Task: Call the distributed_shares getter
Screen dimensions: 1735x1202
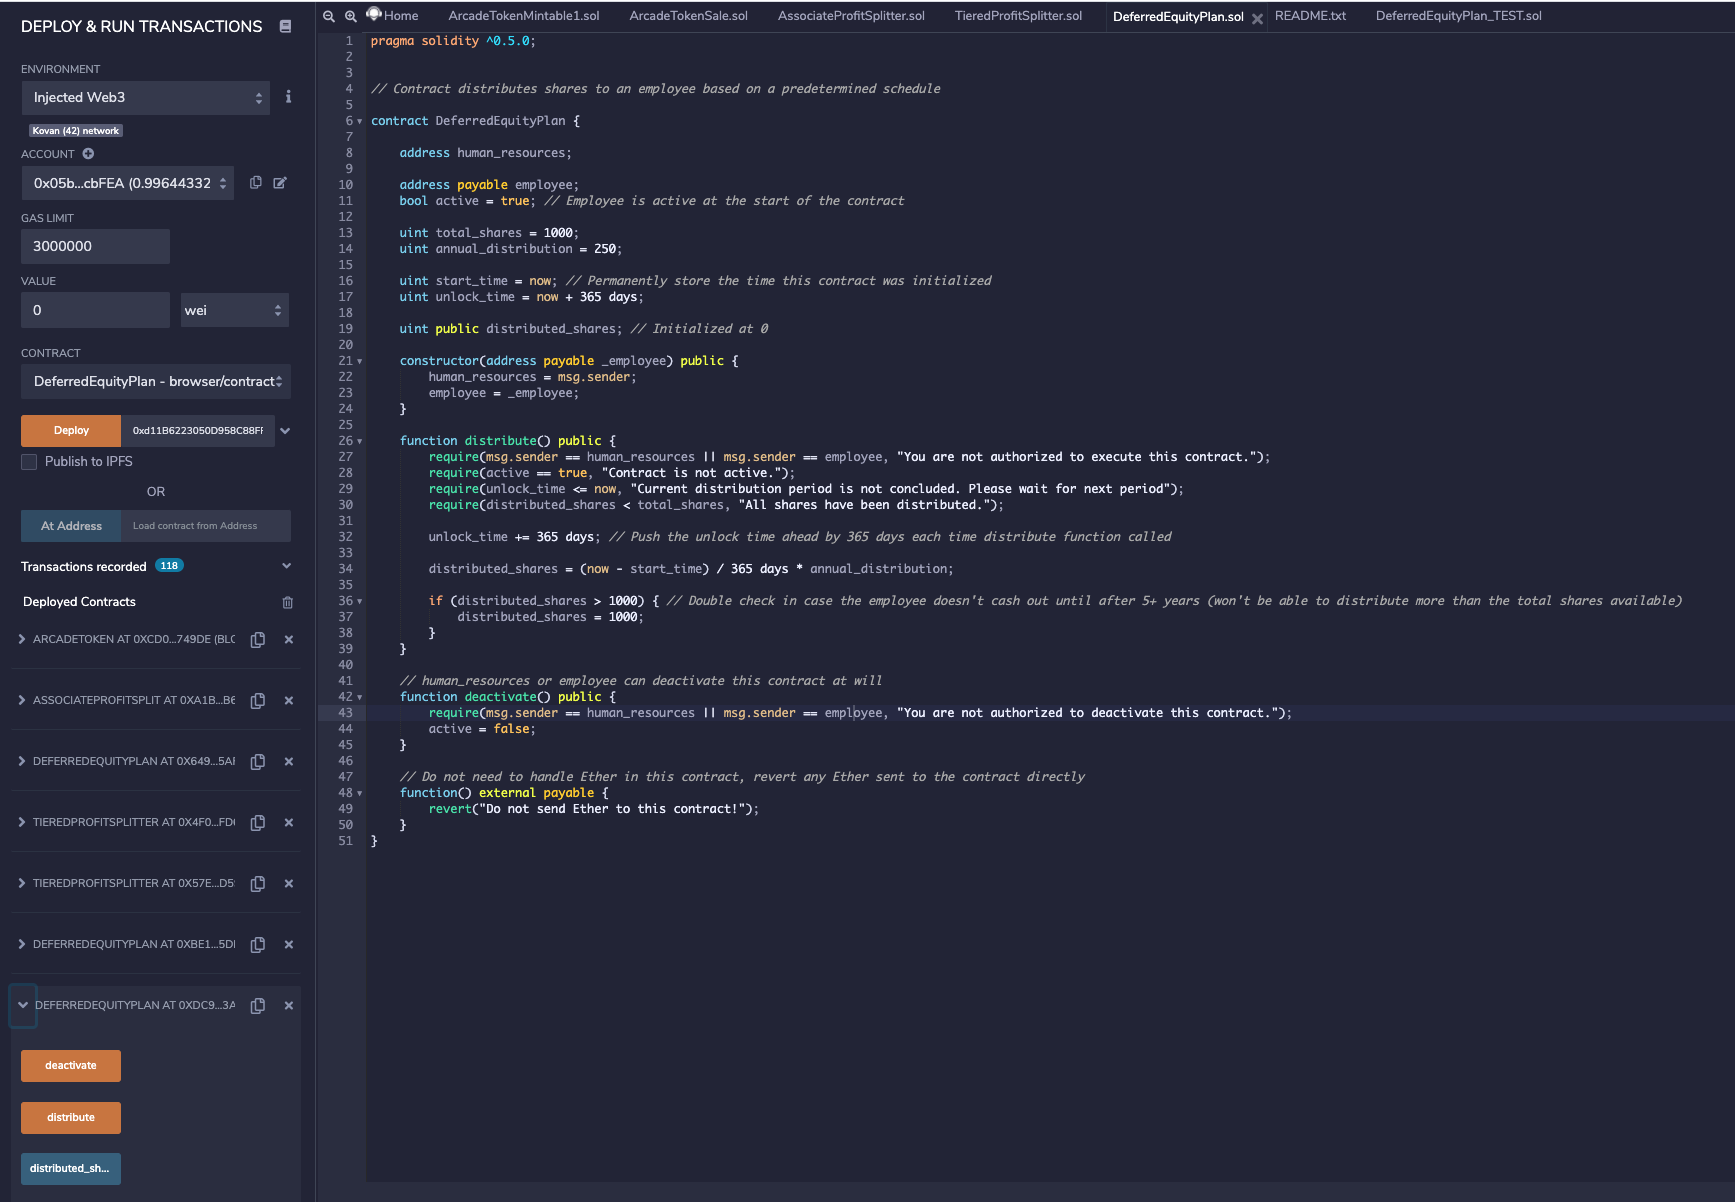Action: click(x=71, y=1169)
